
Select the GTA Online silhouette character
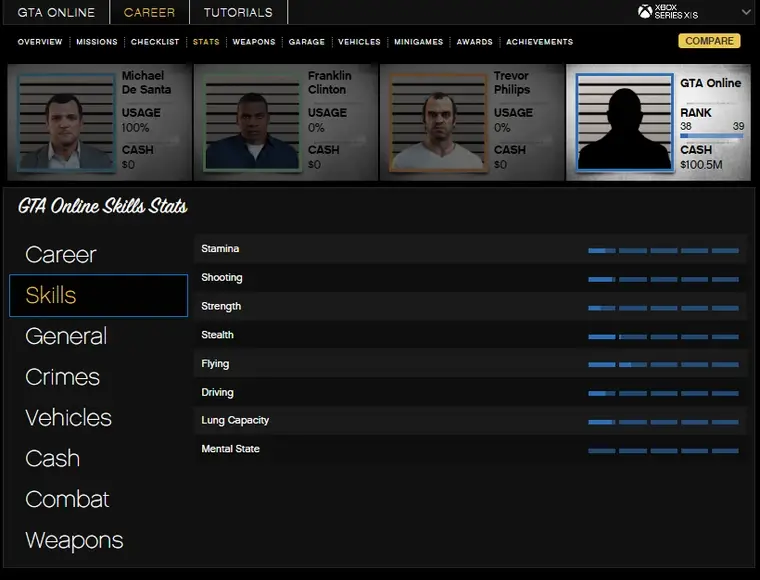pyautogui.click(x=622, y=122)
